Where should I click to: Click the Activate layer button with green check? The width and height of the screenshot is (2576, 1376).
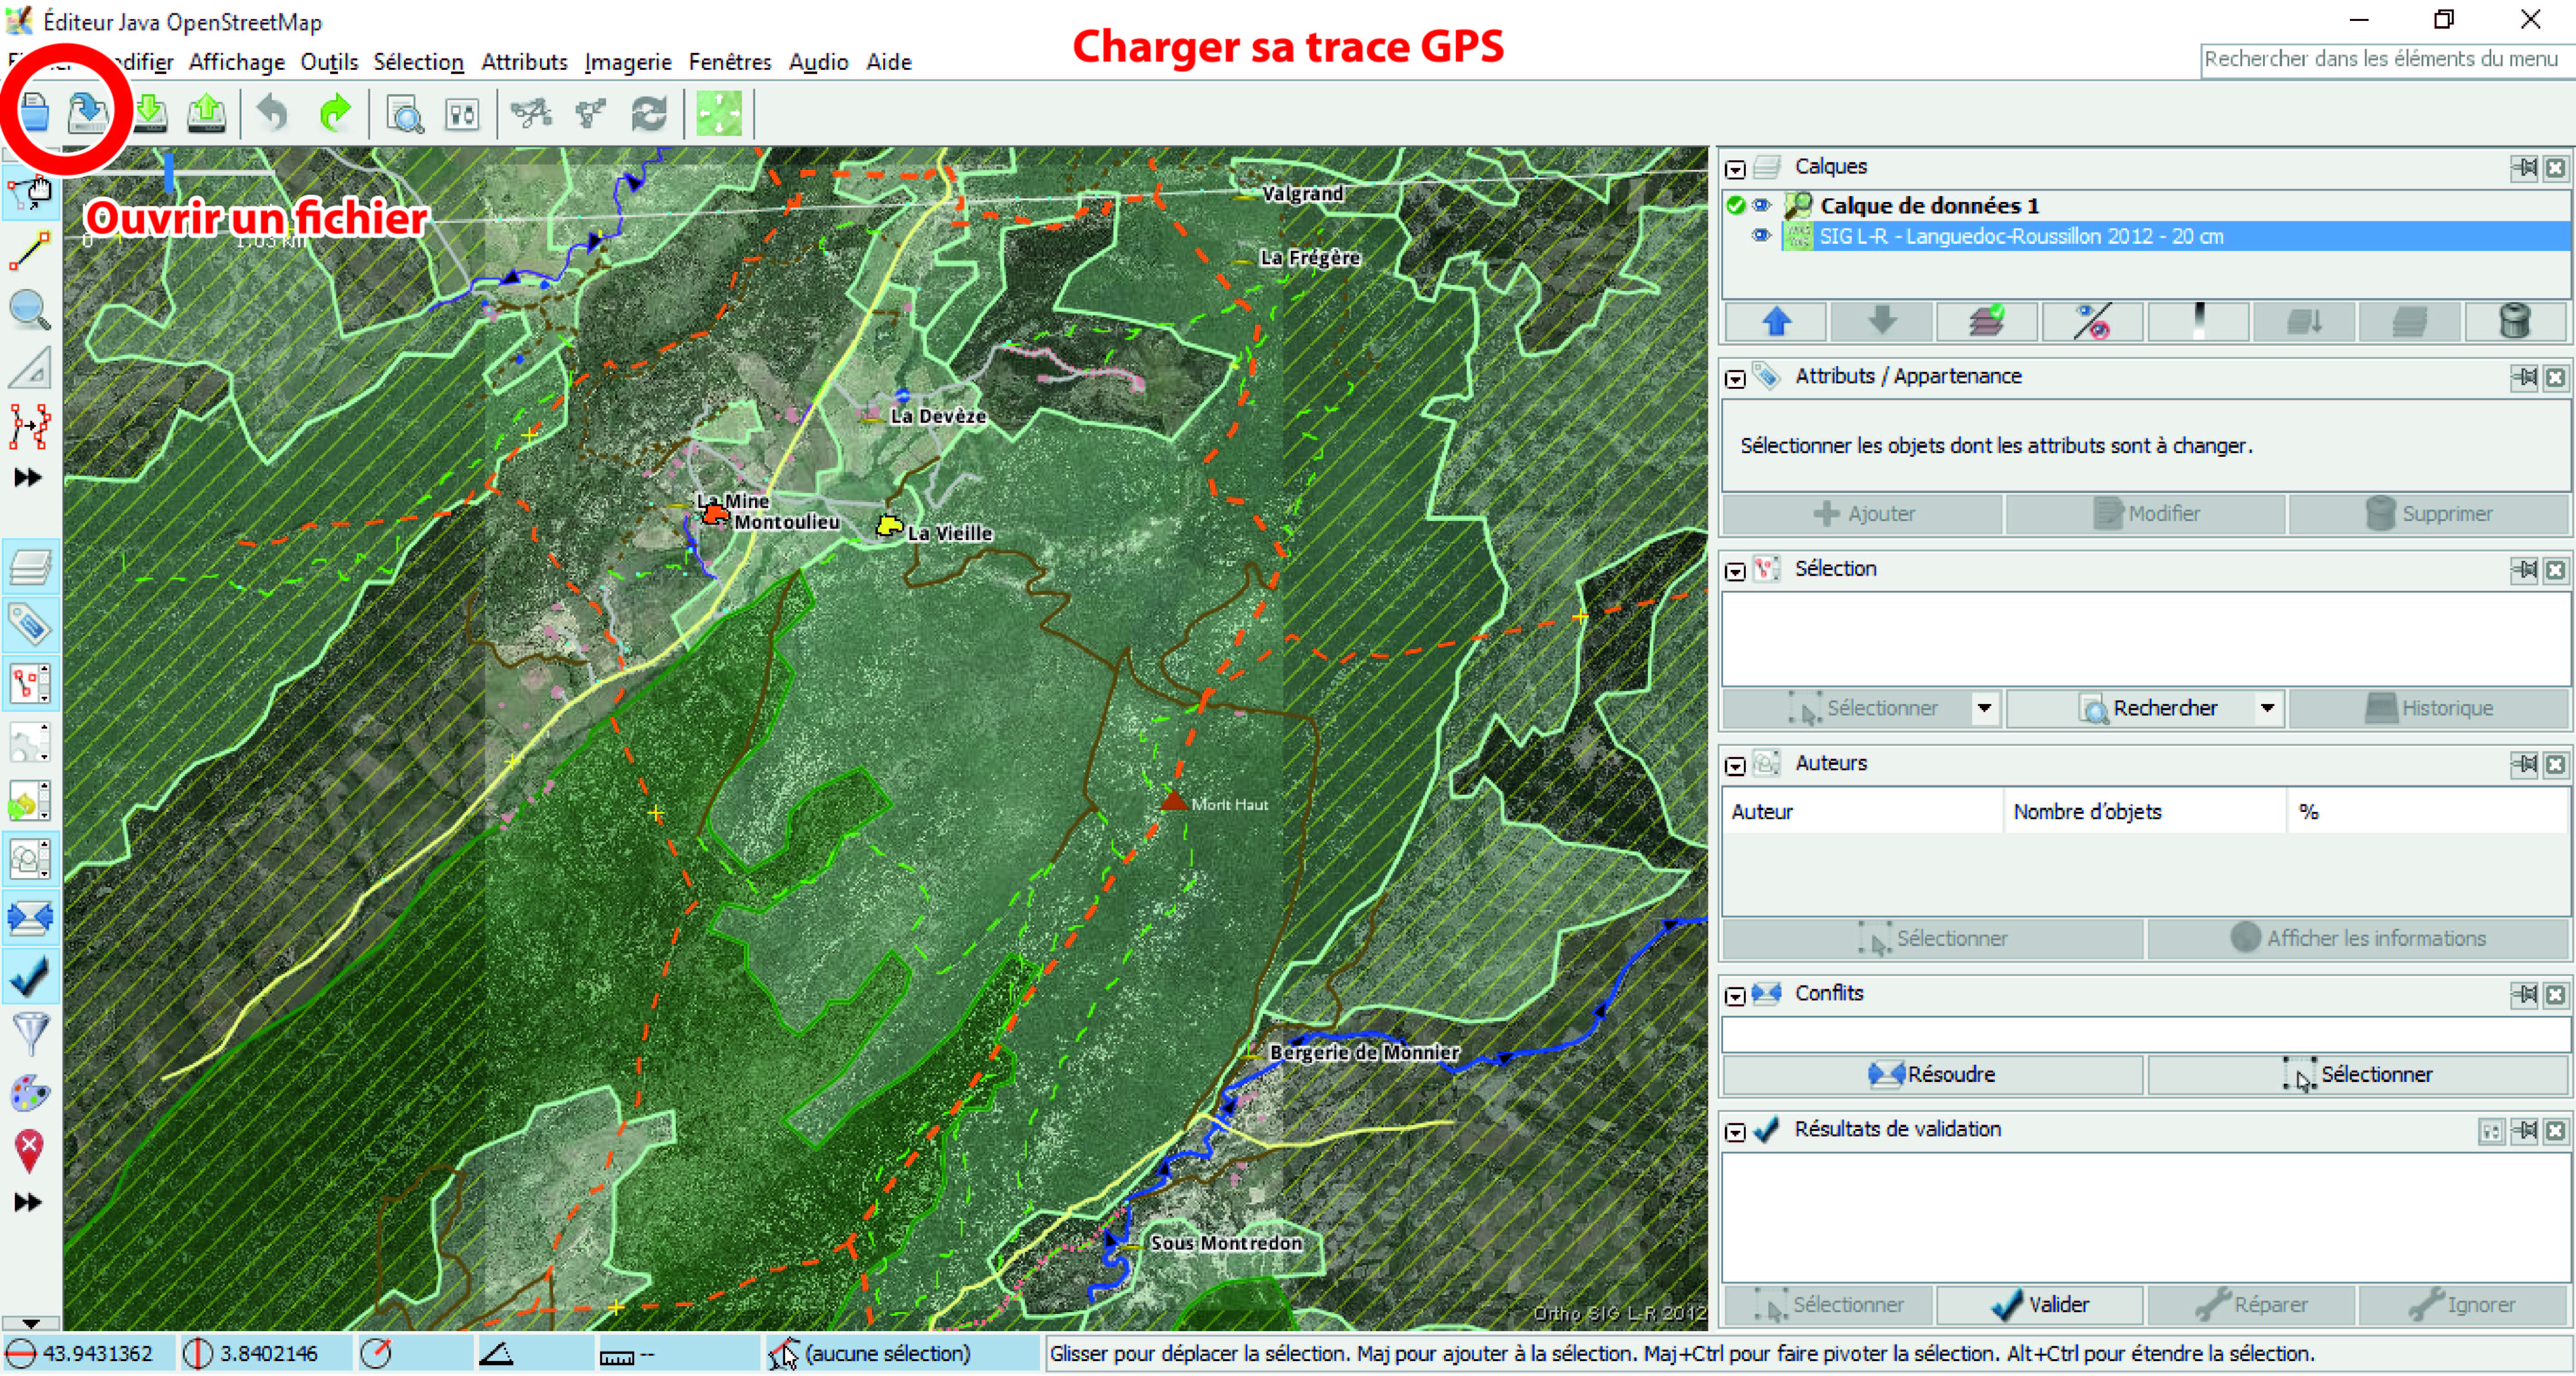click(1987, 322)
